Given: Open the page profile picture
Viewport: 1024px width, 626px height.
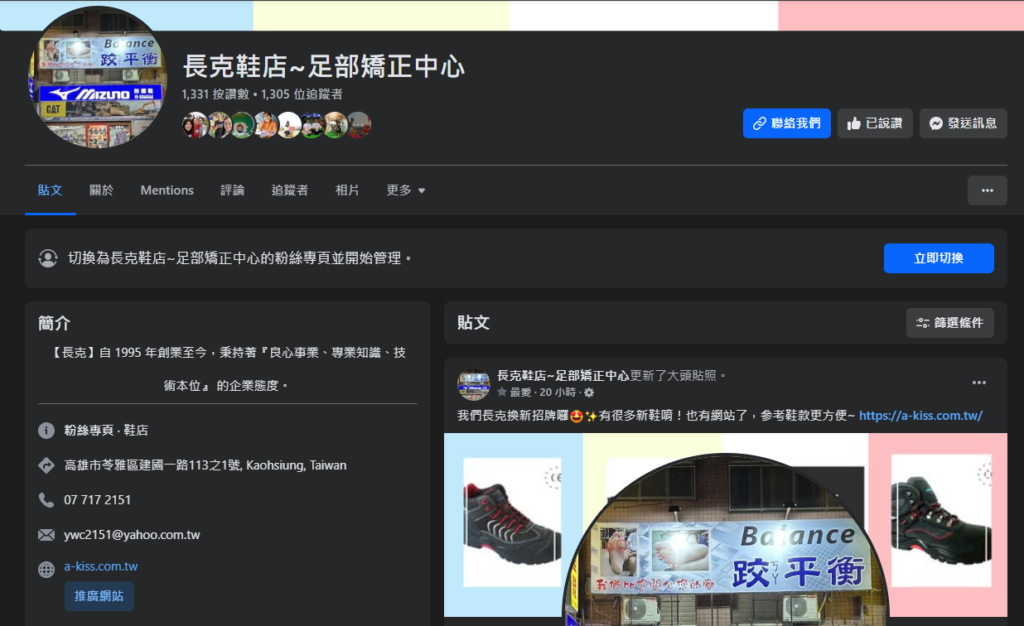Looking at the screenshot, I should coord(97,77).
